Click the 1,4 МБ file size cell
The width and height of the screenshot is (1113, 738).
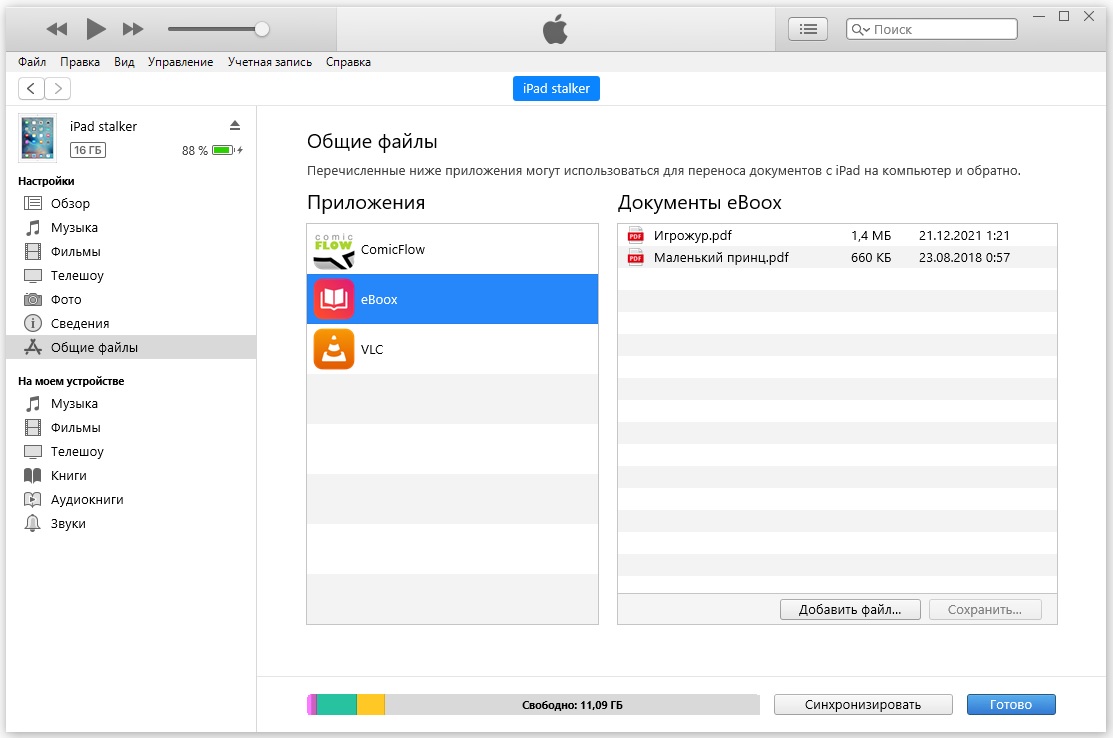click(x=871, y=236)
